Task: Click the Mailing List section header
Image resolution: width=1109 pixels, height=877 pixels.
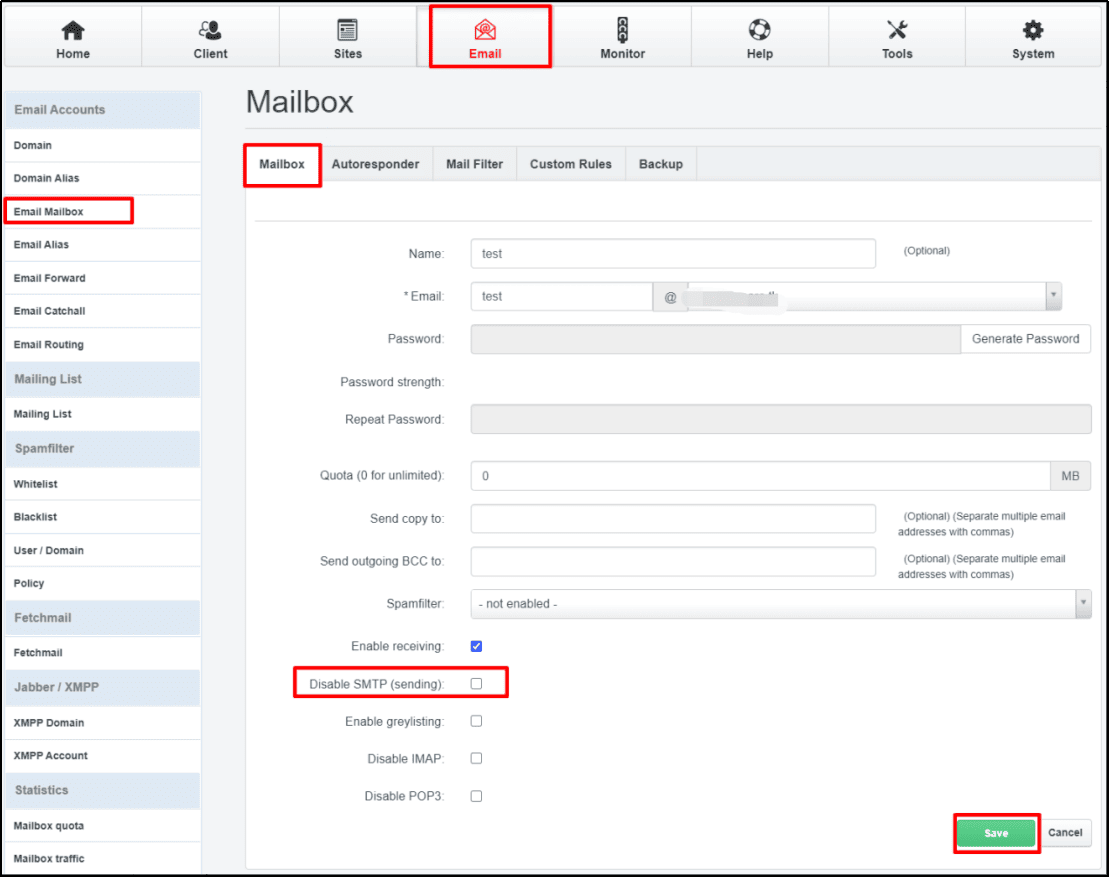Action: point(103,379)
